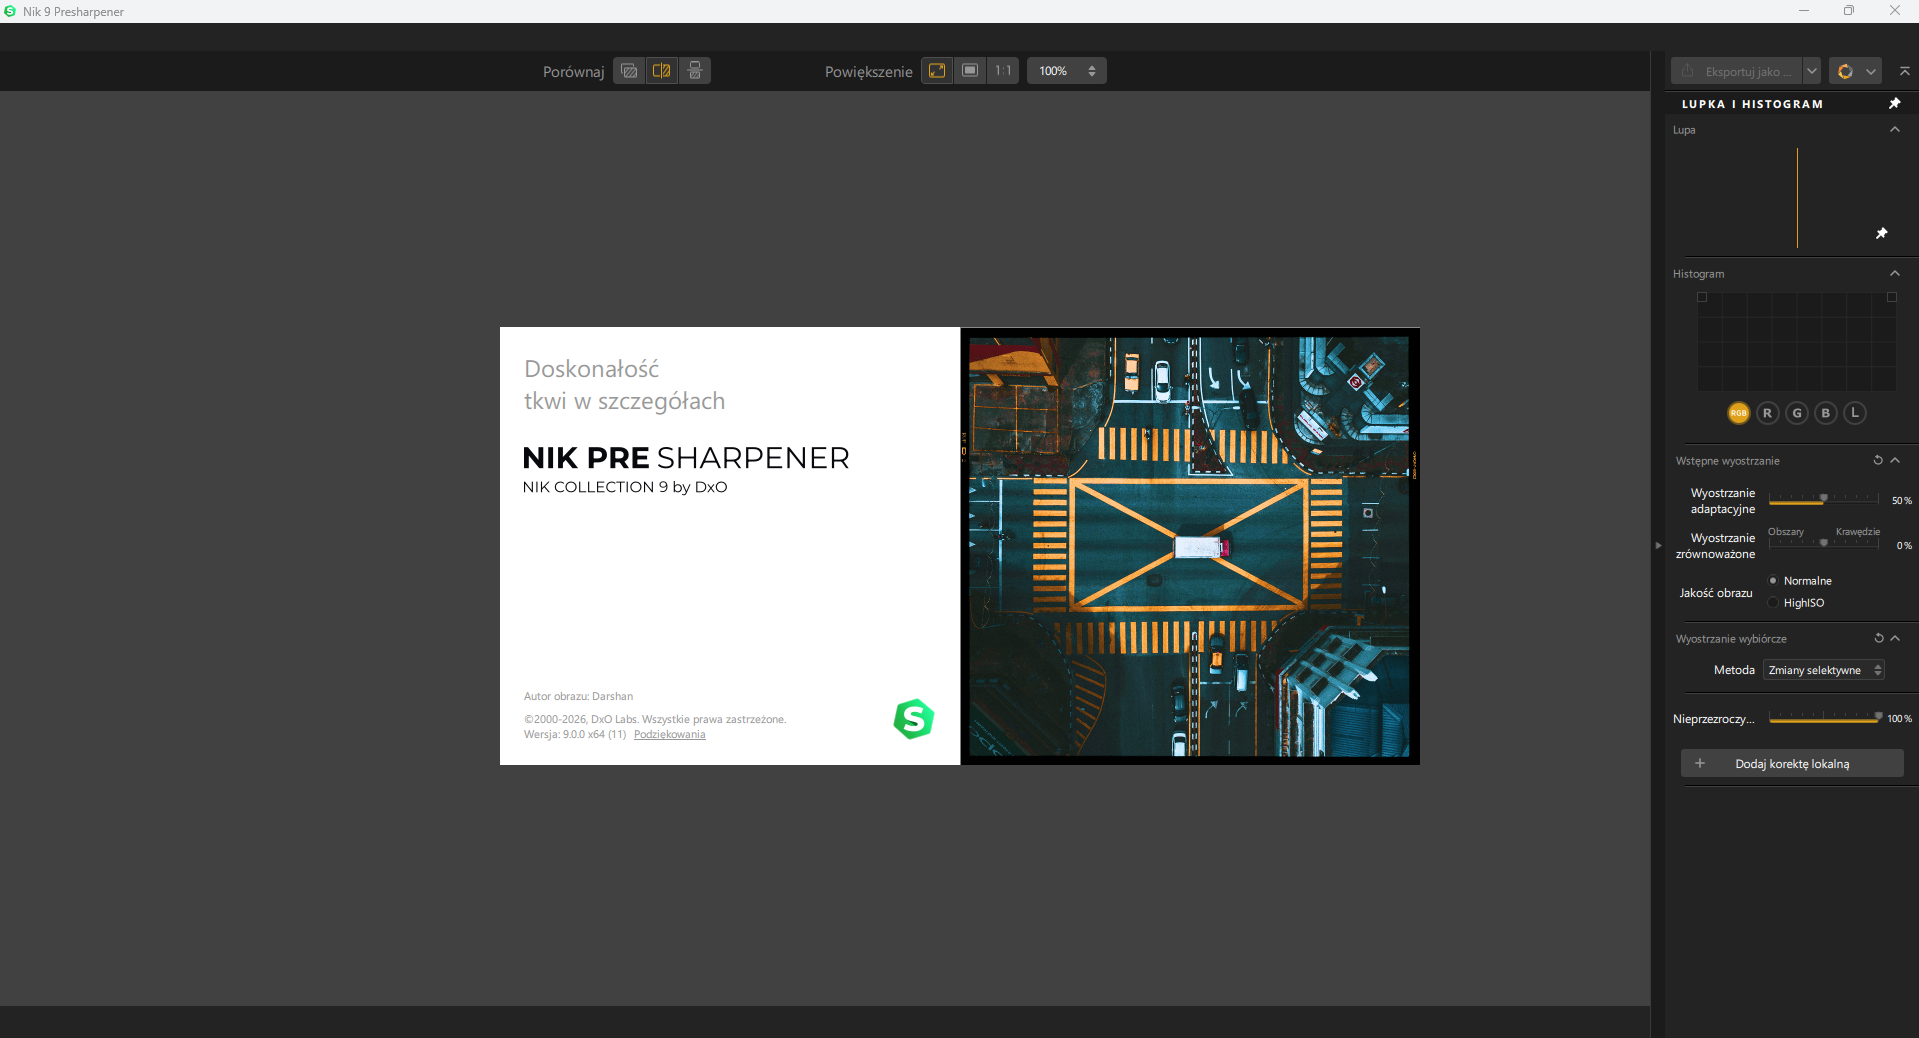Expand the left side panel arrow
Image resolution: width=1919 pixels, height=1038 pixels.
point(1658,545)
